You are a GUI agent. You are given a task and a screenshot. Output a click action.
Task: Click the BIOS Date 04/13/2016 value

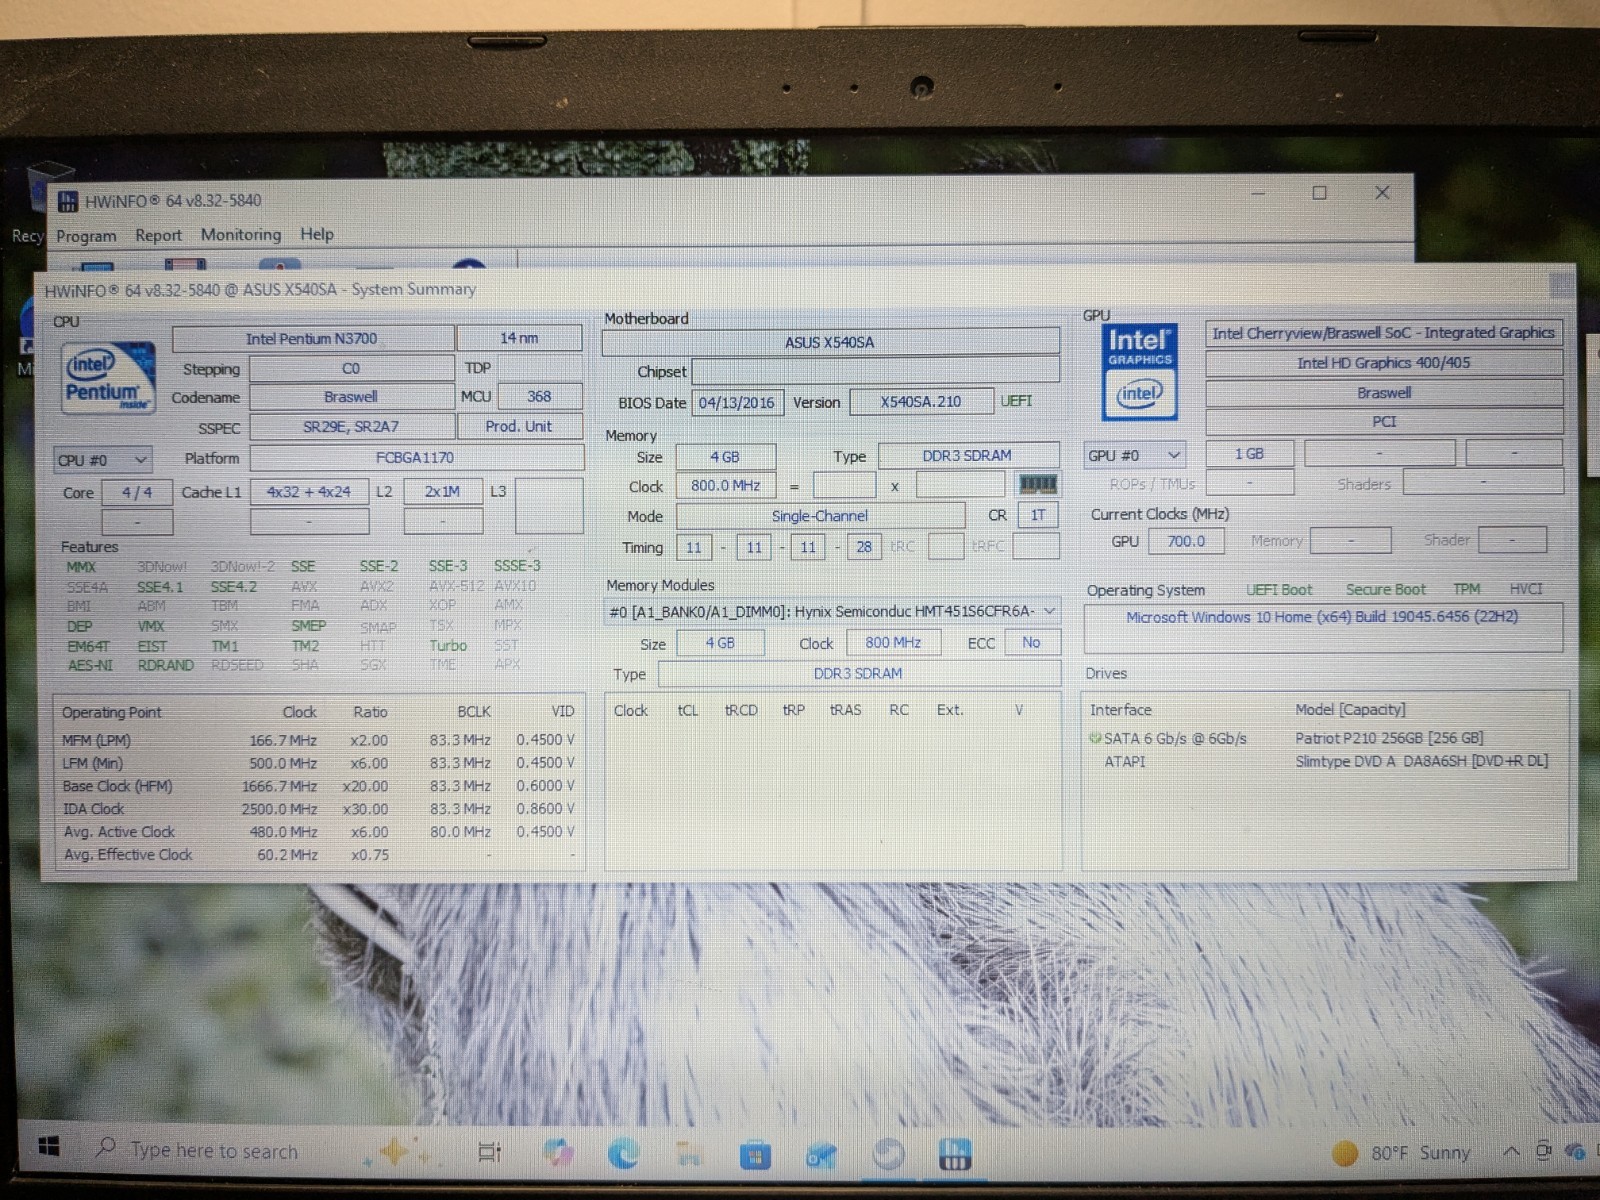[737, 402]
